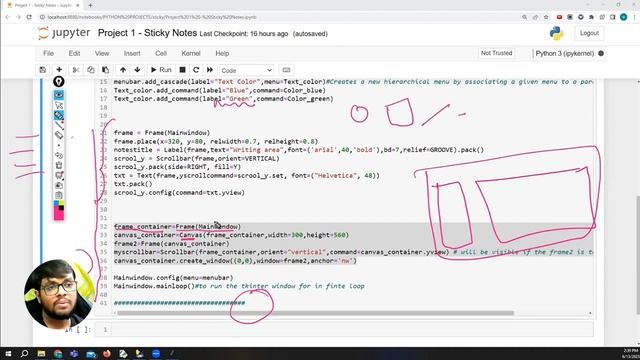Screen dimensions: 640x360
Task: Paste cells below icon in toolbar
Action: (105, 70)
